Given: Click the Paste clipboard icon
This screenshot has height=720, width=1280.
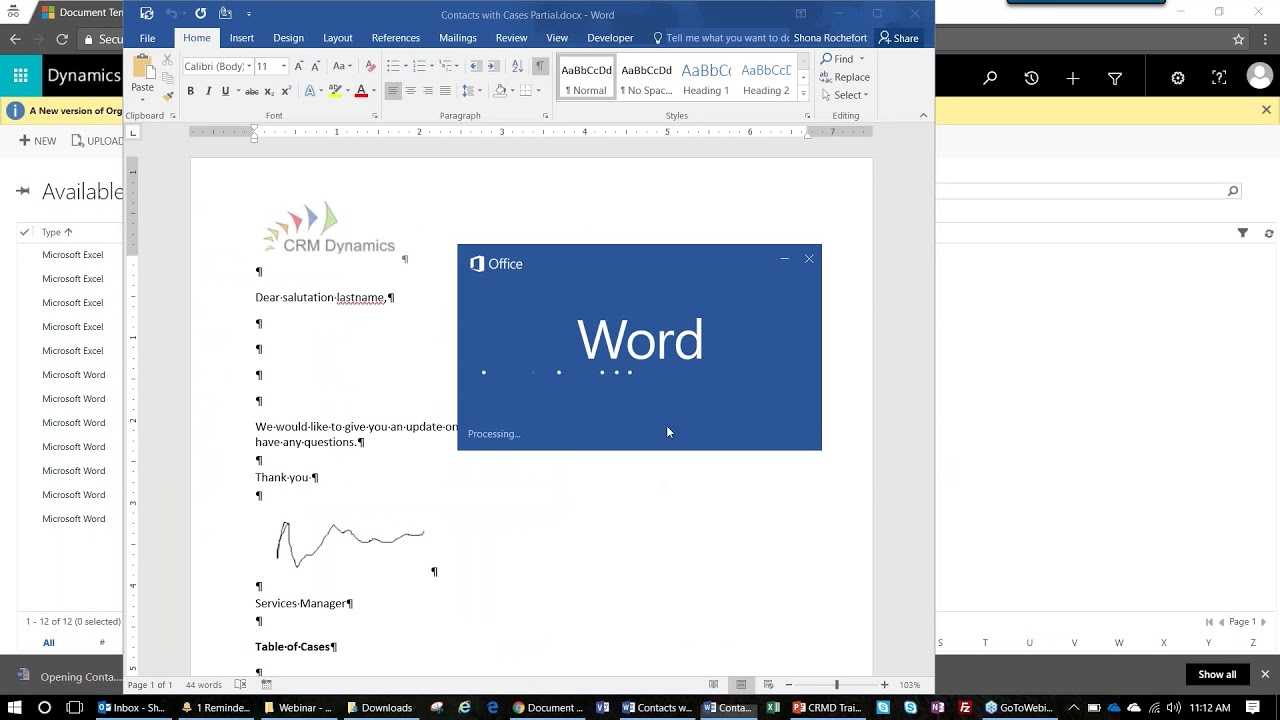Looking at the screenshot, I should click(x=143, y=66).
